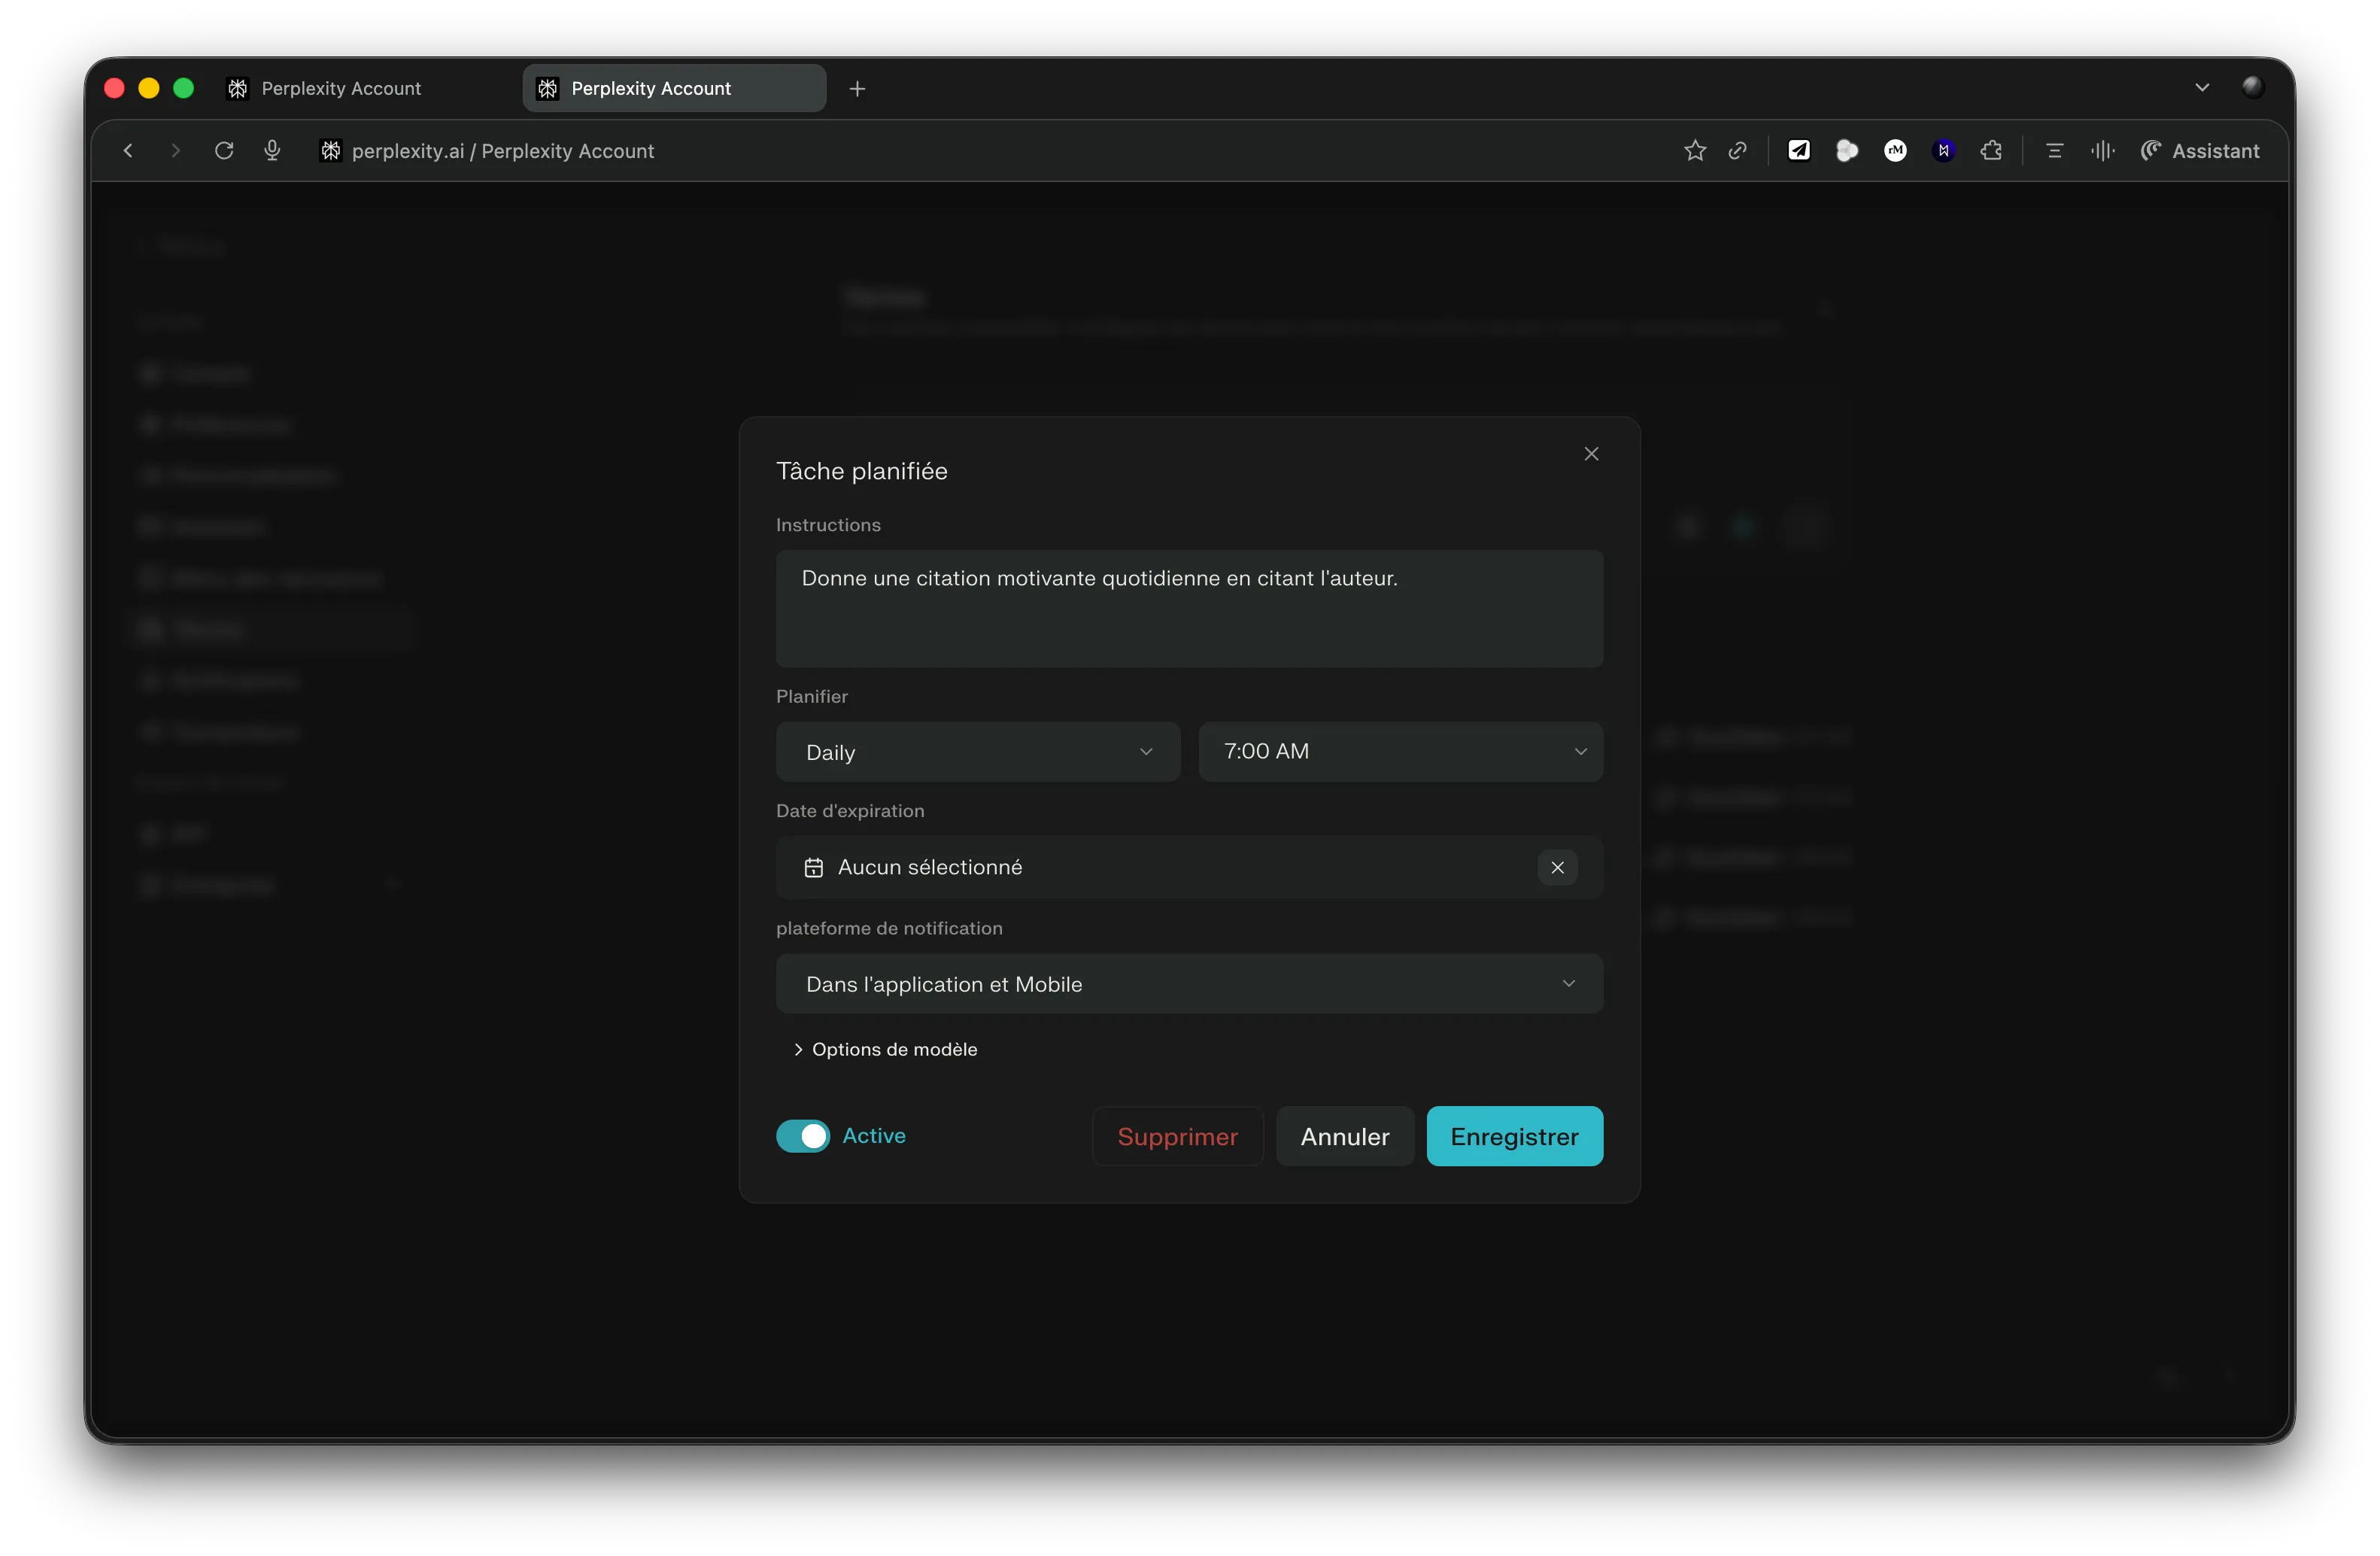Click the copy link icon in toolbar
This screenshot has height=1556, width=2380.
tap(1738, 151)
